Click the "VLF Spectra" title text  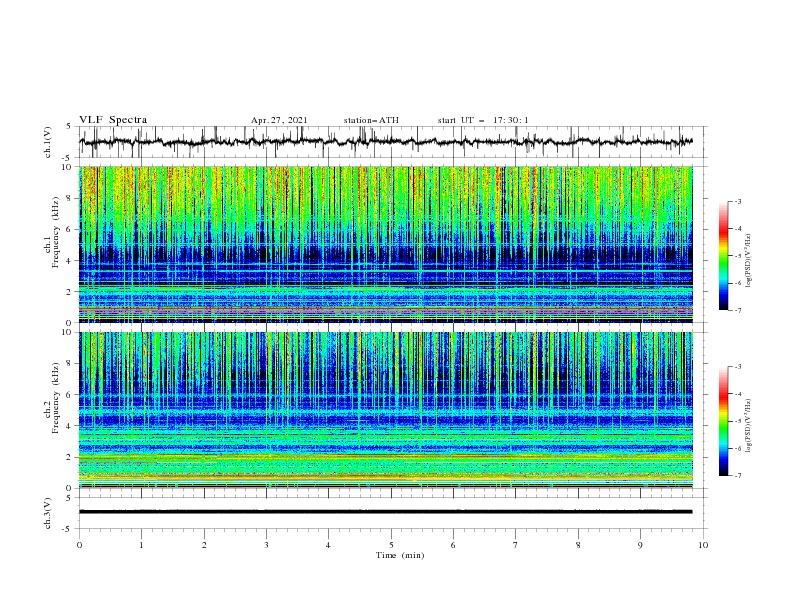[113, 120]
